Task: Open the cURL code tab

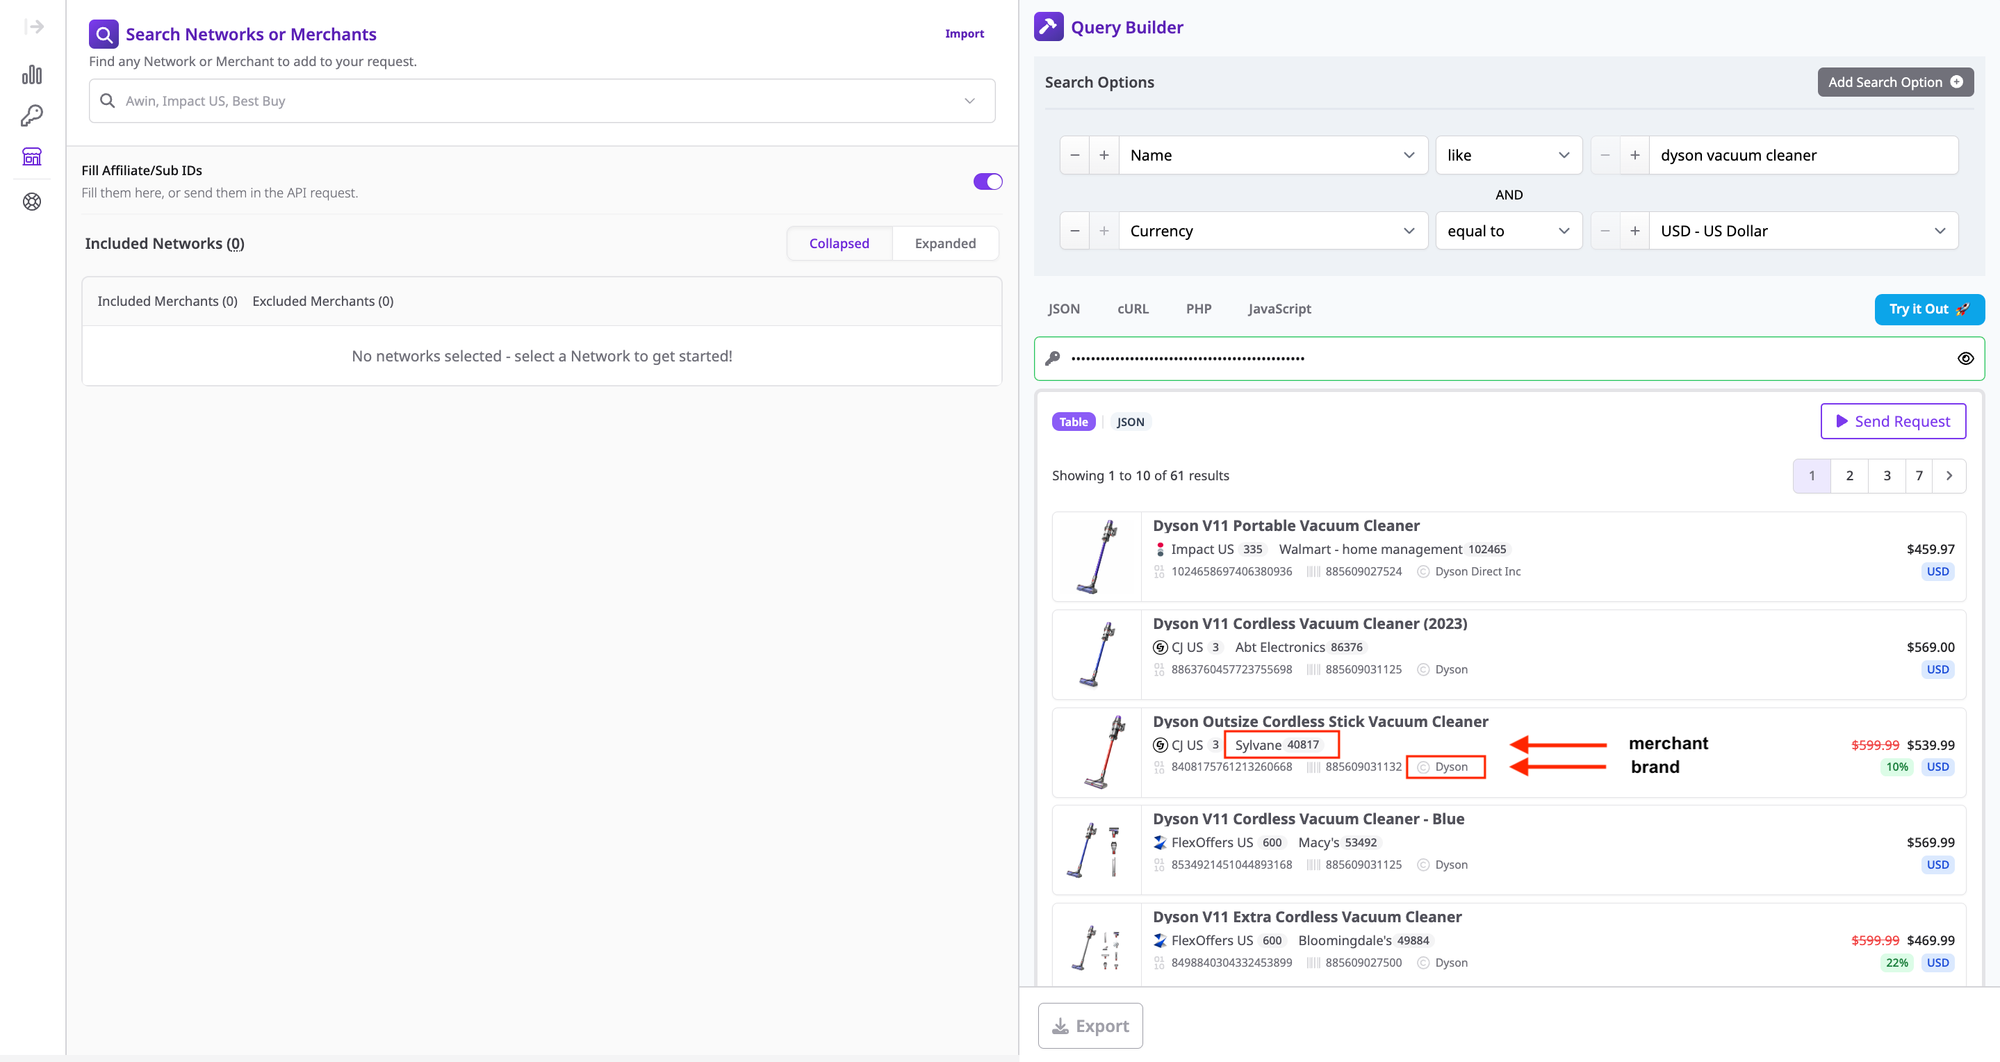Action: (1133, 309)
